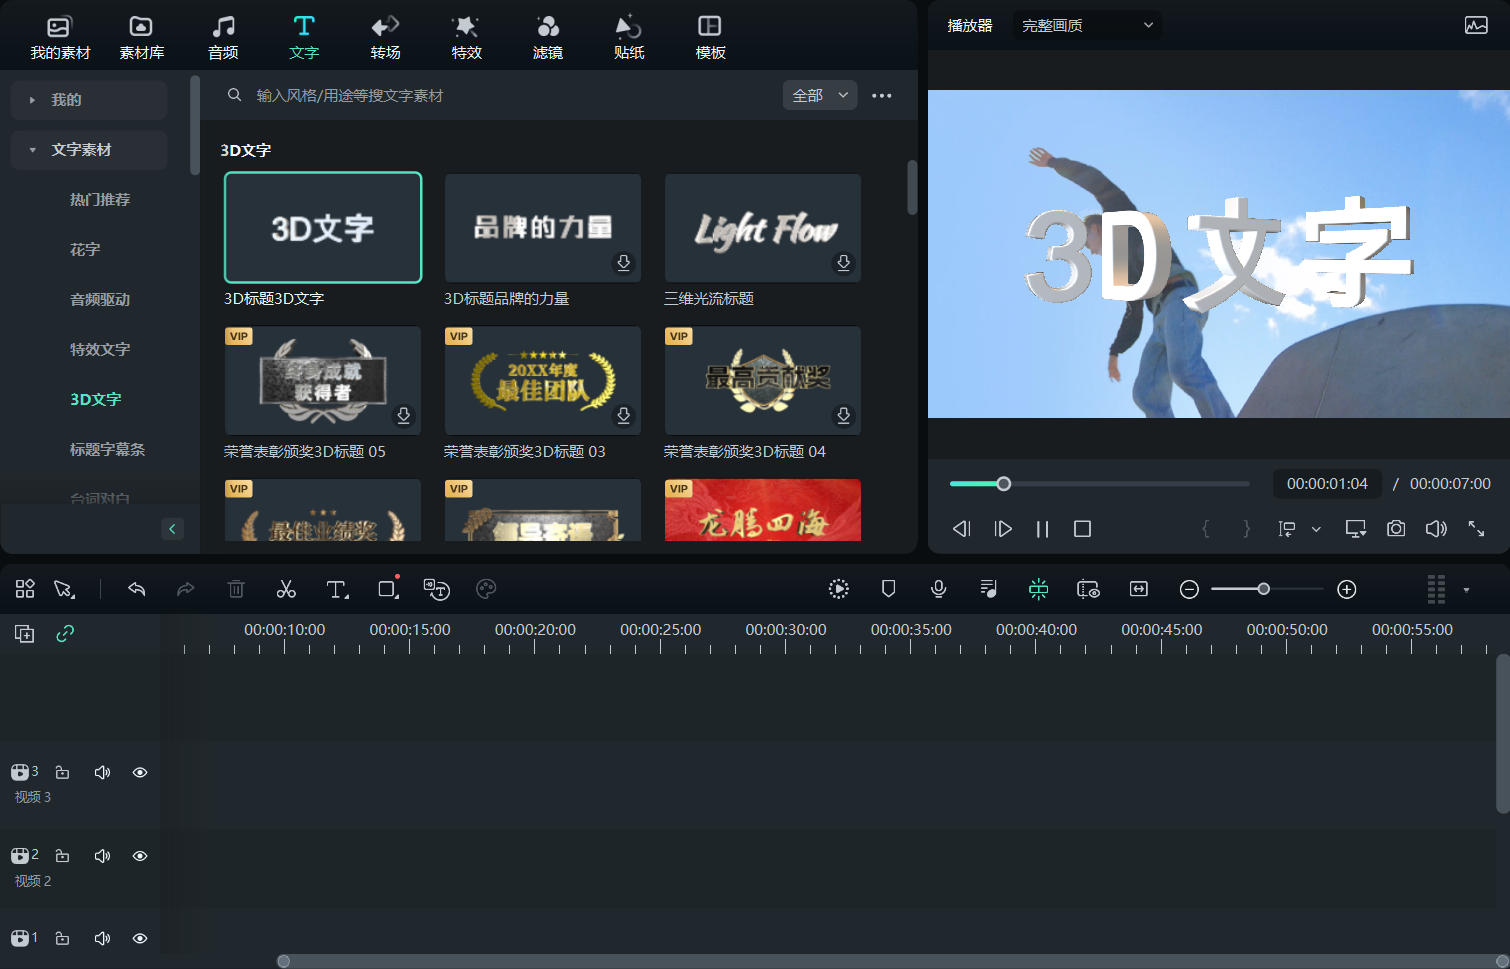The image size is (1510, 969).
Task: Select the scissors split tool
Action: (x=286, y=589)
